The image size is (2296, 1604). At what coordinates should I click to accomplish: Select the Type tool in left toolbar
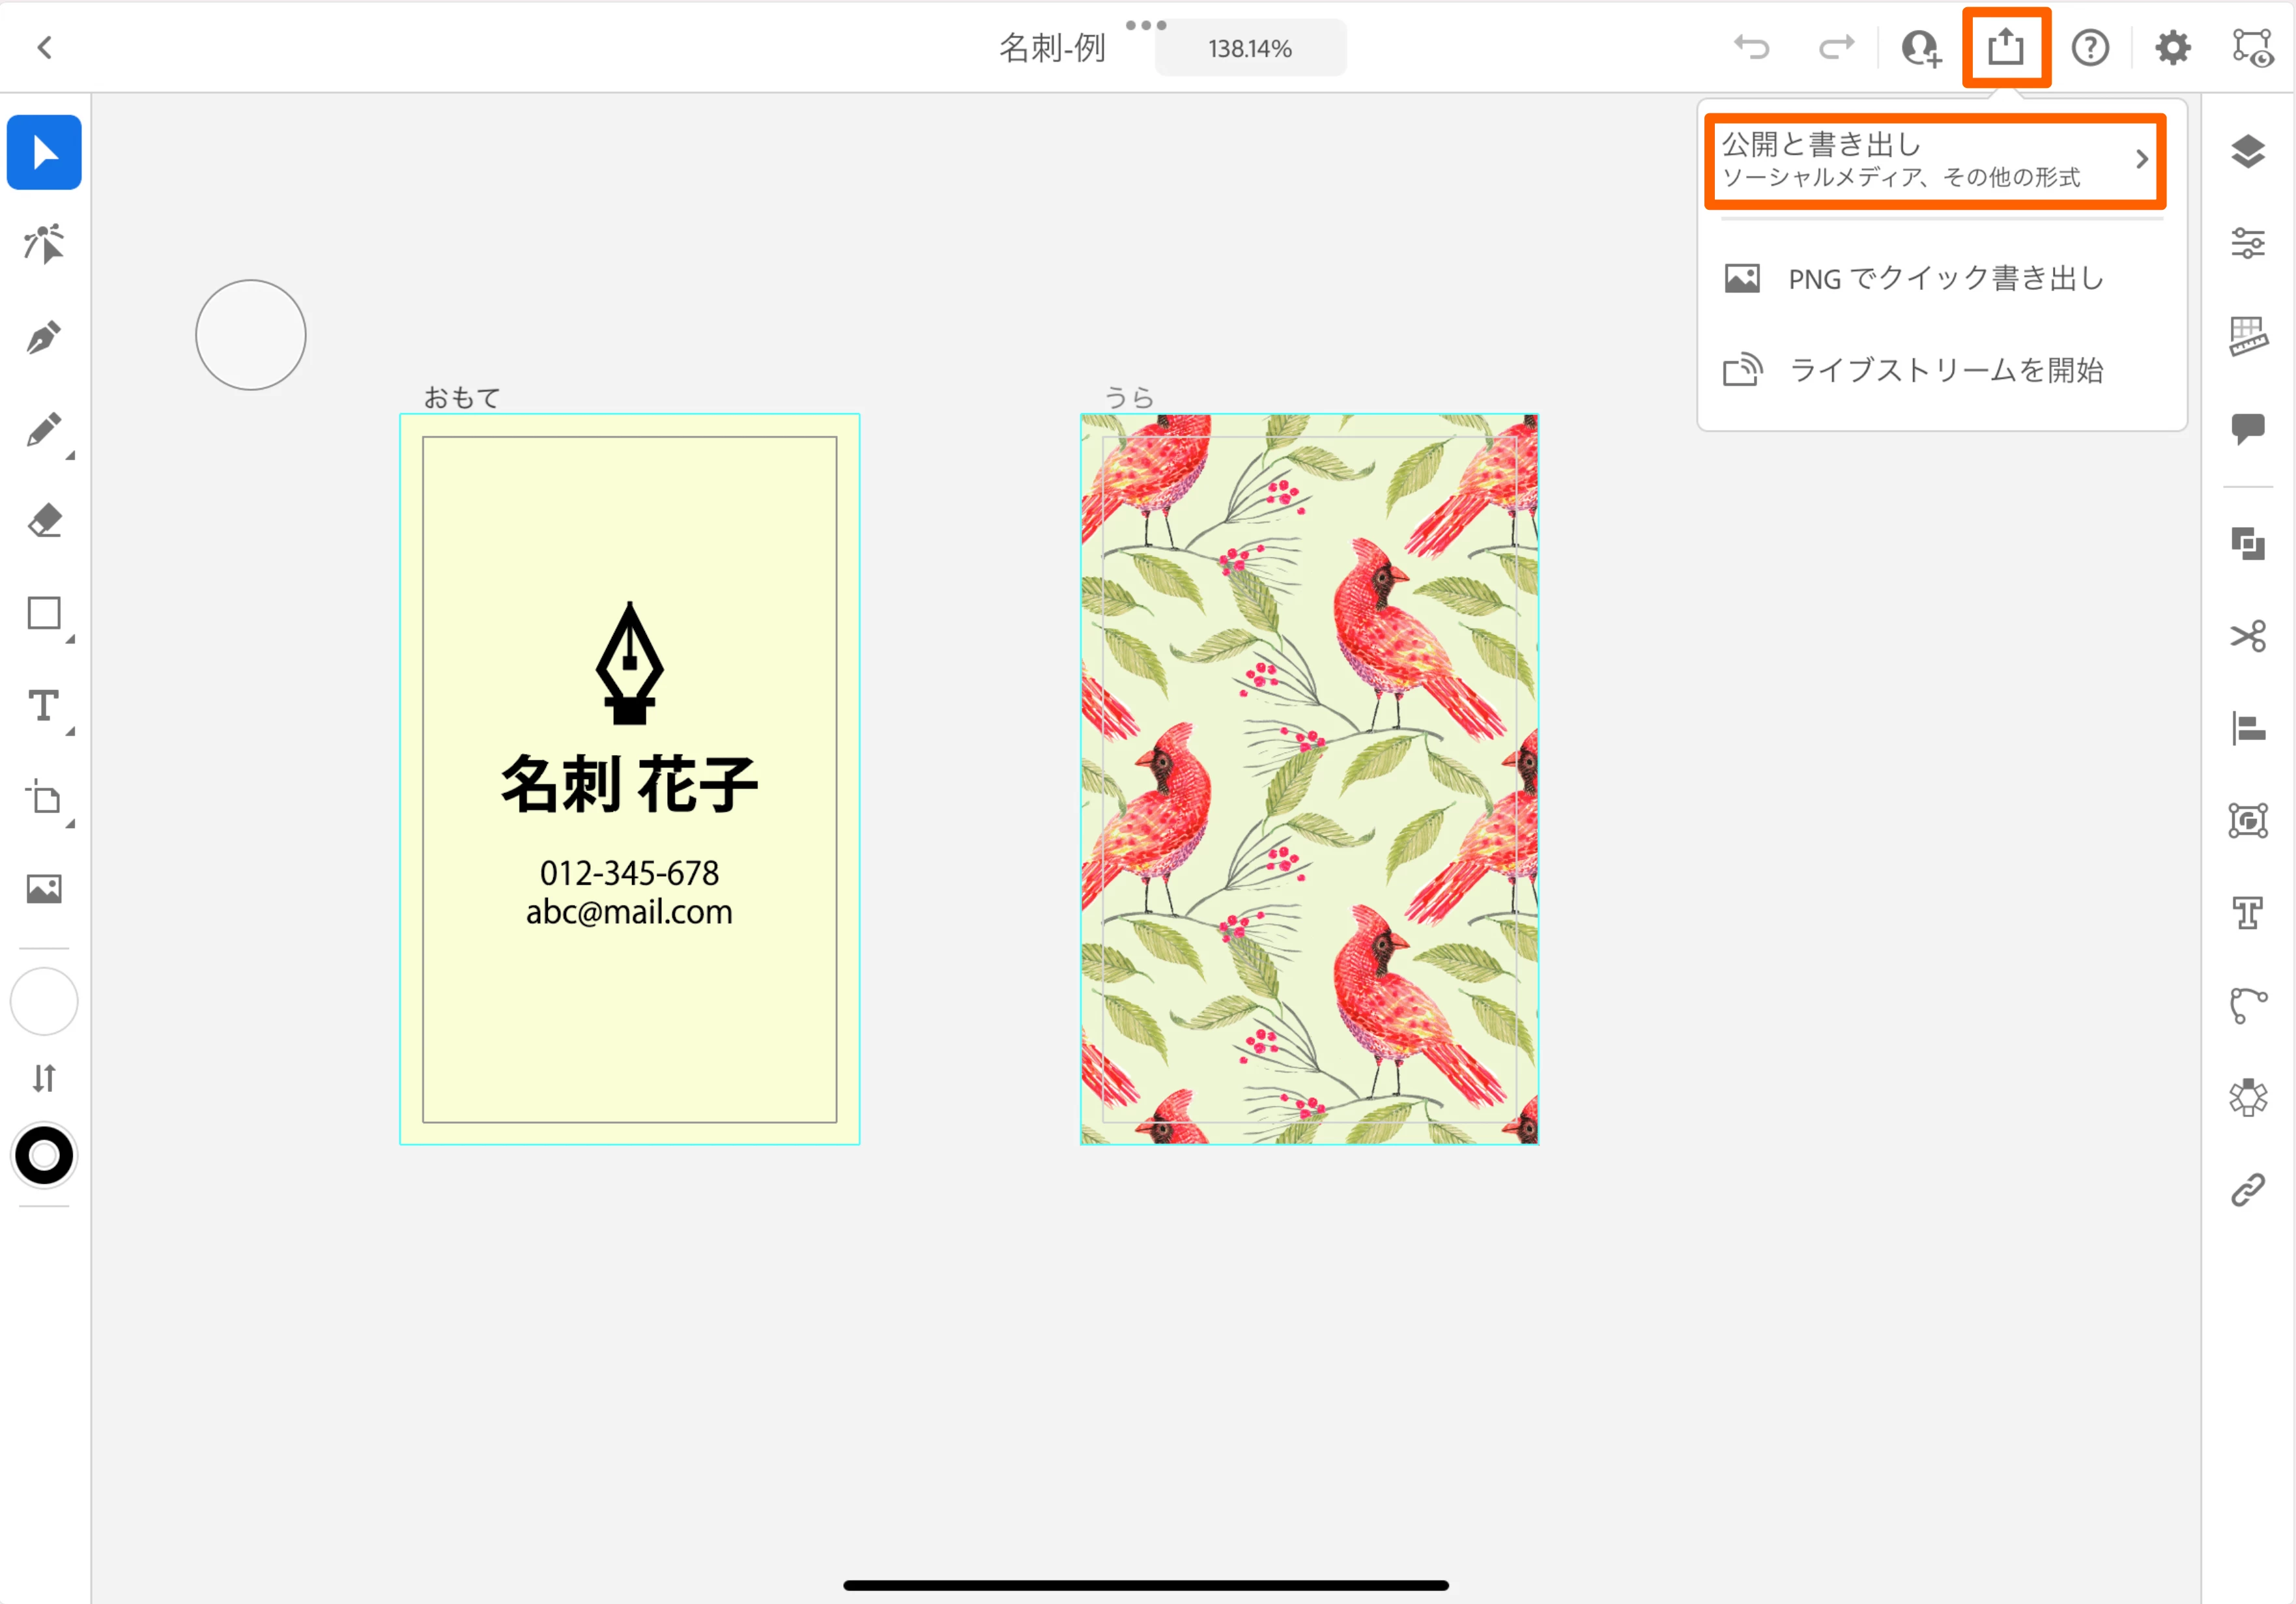pyautogui.click(x=44, y=706)
